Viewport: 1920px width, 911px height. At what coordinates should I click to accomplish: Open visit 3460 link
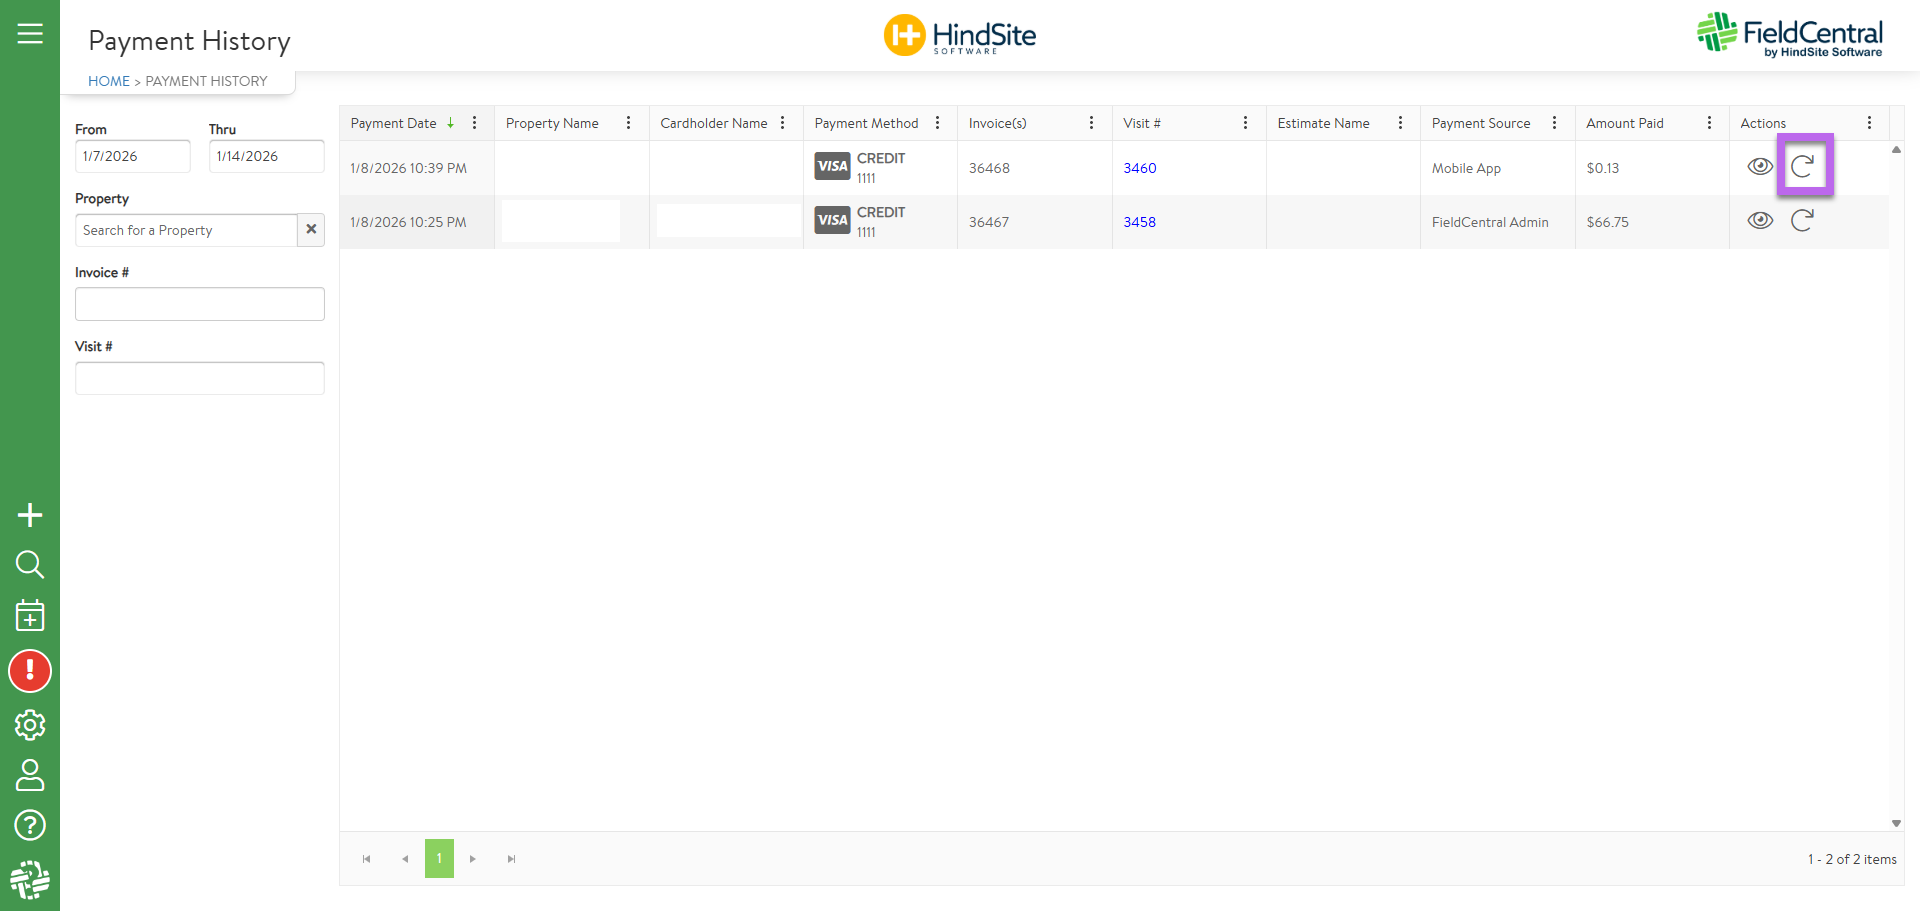coord(1139,168)
